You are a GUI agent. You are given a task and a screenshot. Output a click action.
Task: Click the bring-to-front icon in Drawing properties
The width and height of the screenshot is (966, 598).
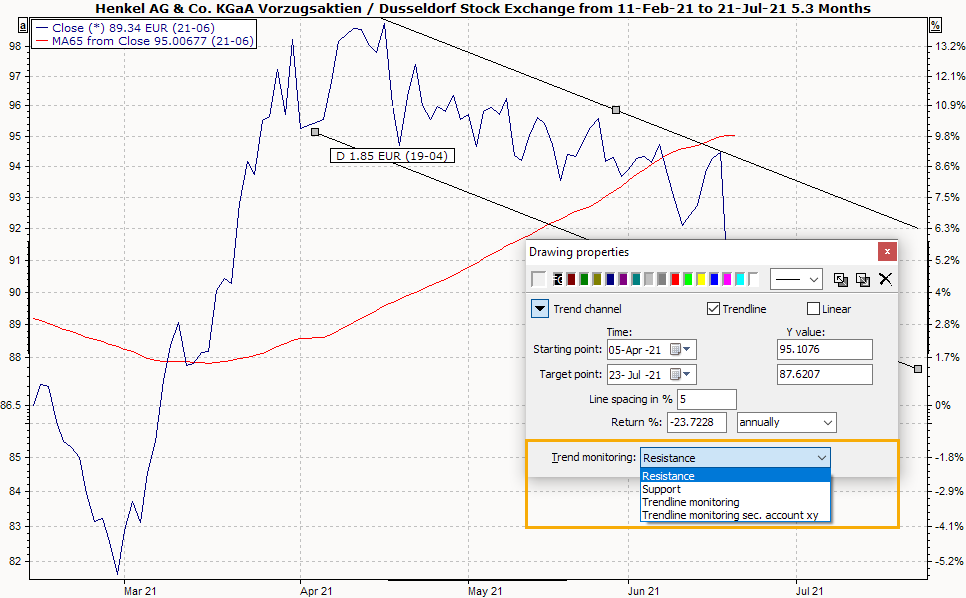pyautogui.click(x=841, y=280)
